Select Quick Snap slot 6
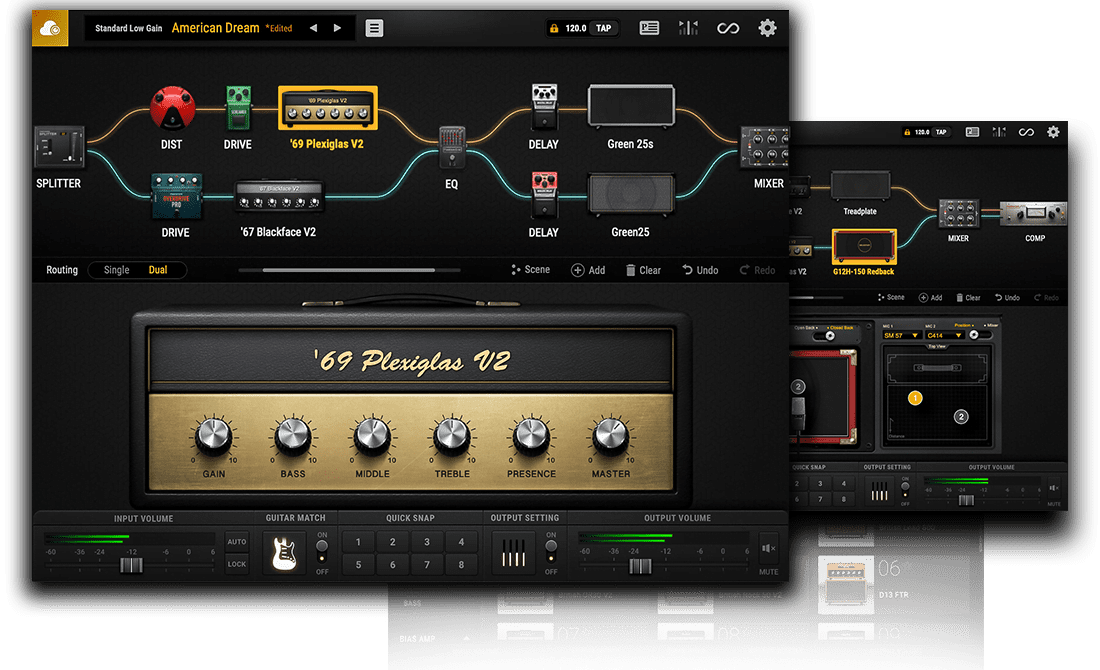The width and height of the screenshot is (1100, 670). 393,564
